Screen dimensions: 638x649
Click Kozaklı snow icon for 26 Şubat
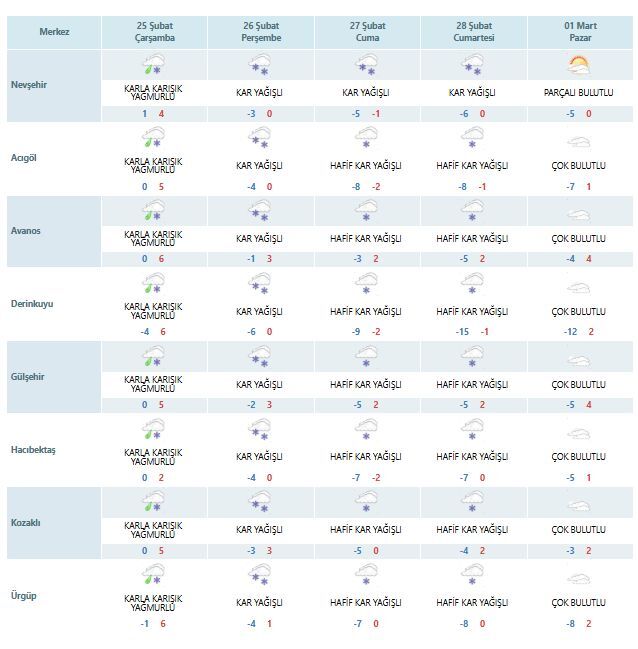(260, 503)
